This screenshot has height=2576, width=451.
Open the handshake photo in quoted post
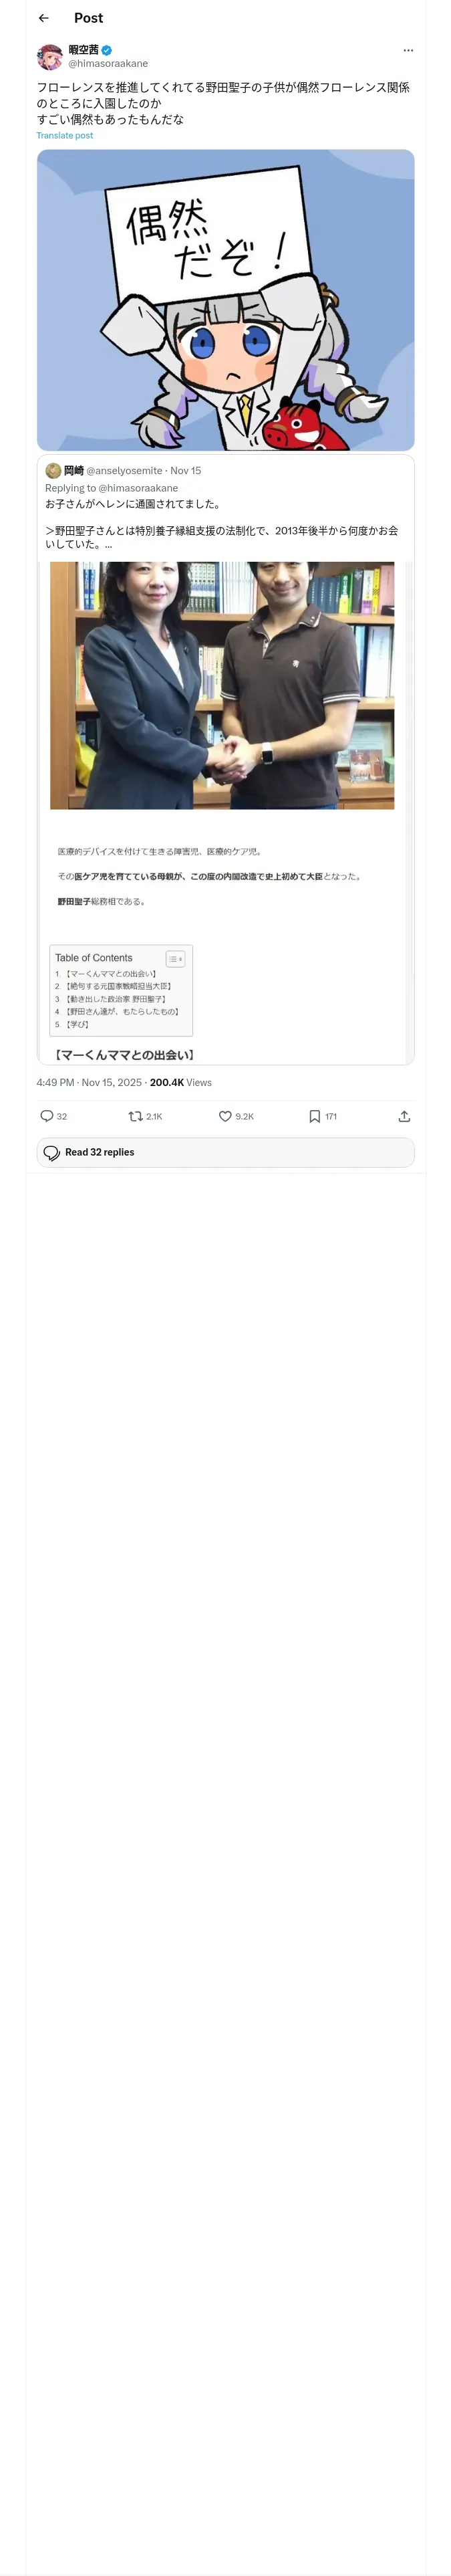click(x=222, y=685)
